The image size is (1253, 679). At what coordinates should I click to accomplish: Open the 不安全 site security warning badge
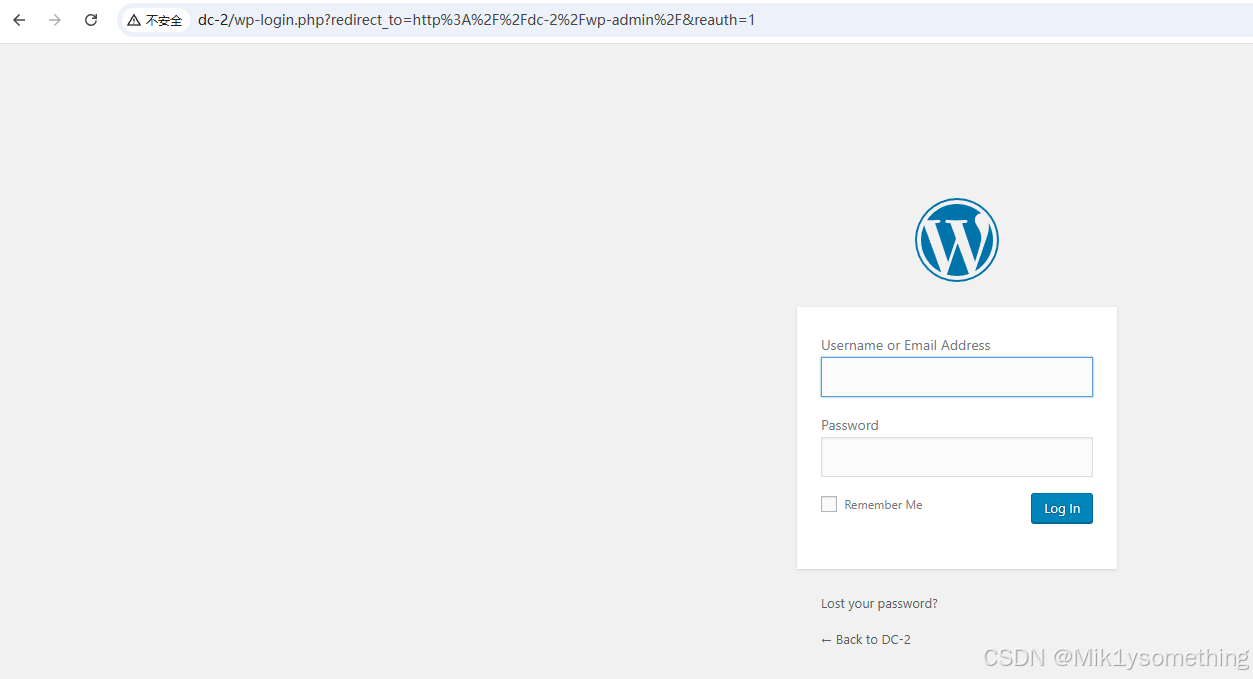[155, 20]
